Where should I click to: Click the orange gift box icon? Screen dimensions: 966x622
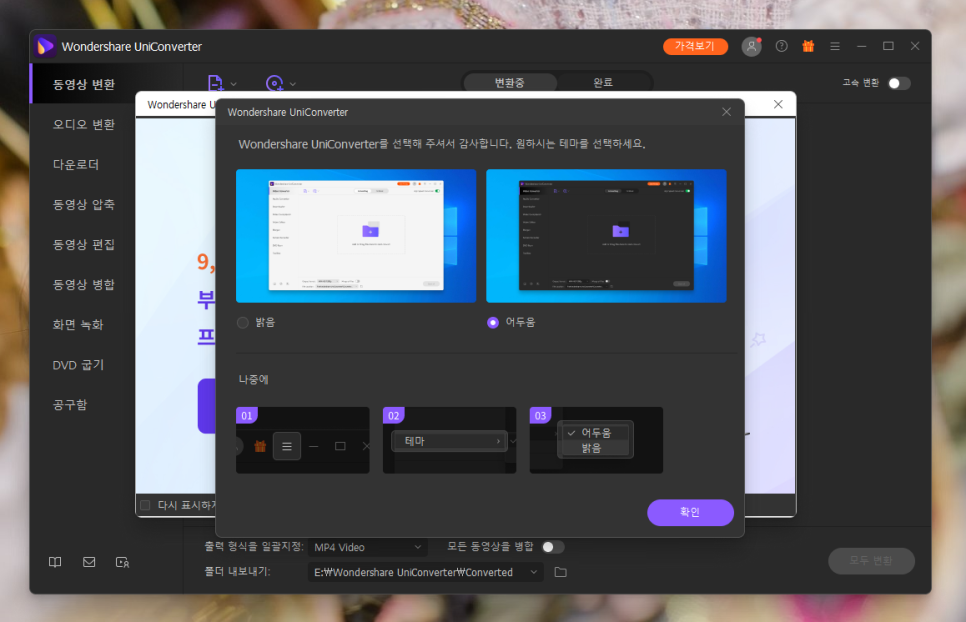click(x=808, y=46)
